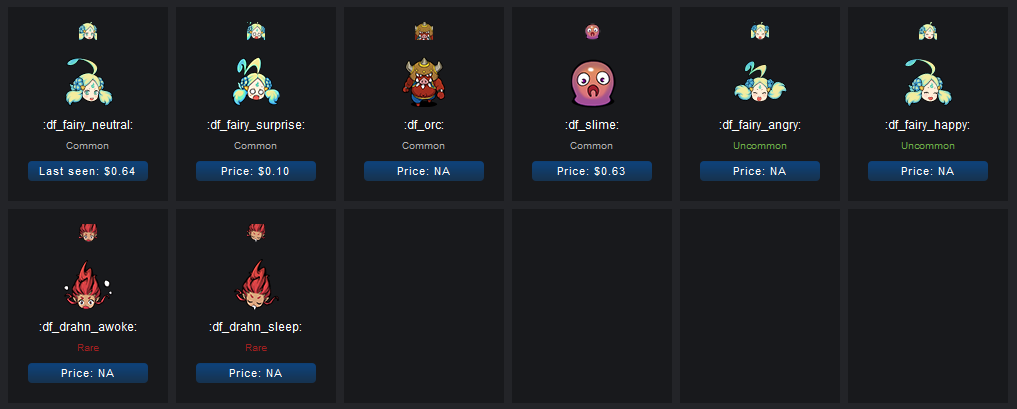1017x409 pixels.
Task: Click the Rare label under df_drahn_sleep
Action: [x=256, y=348]
